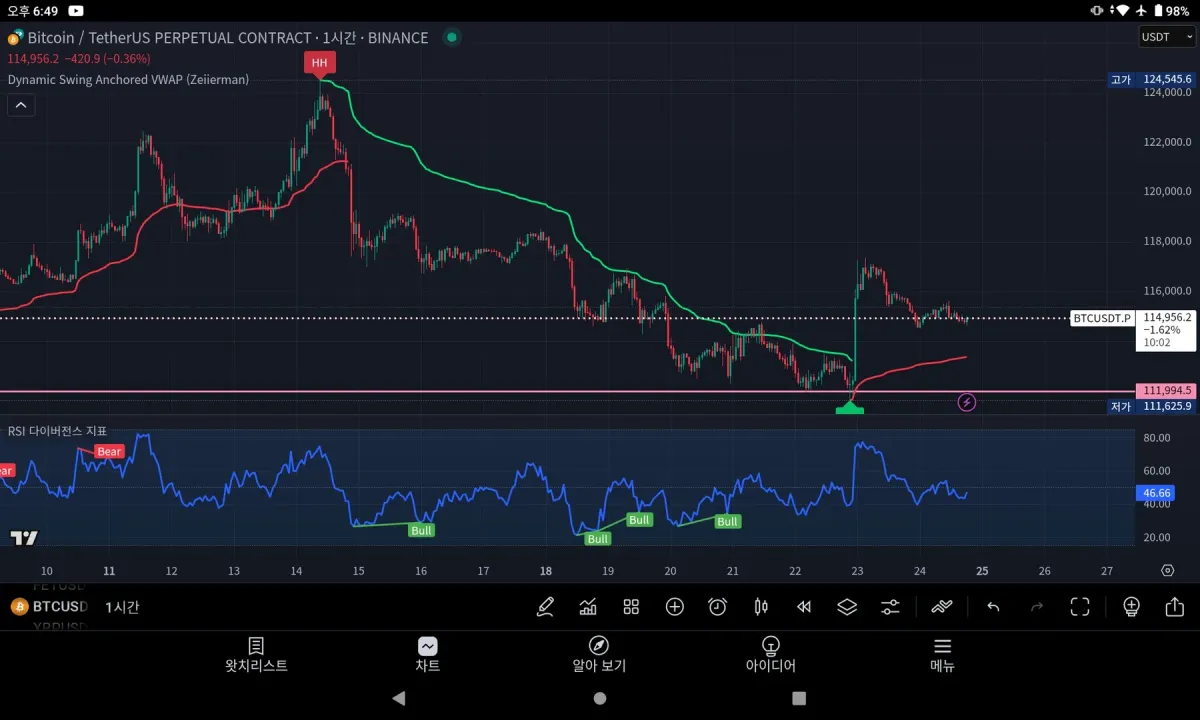Tap the 114,956.2 last price label

click(x=1166, y=316)
